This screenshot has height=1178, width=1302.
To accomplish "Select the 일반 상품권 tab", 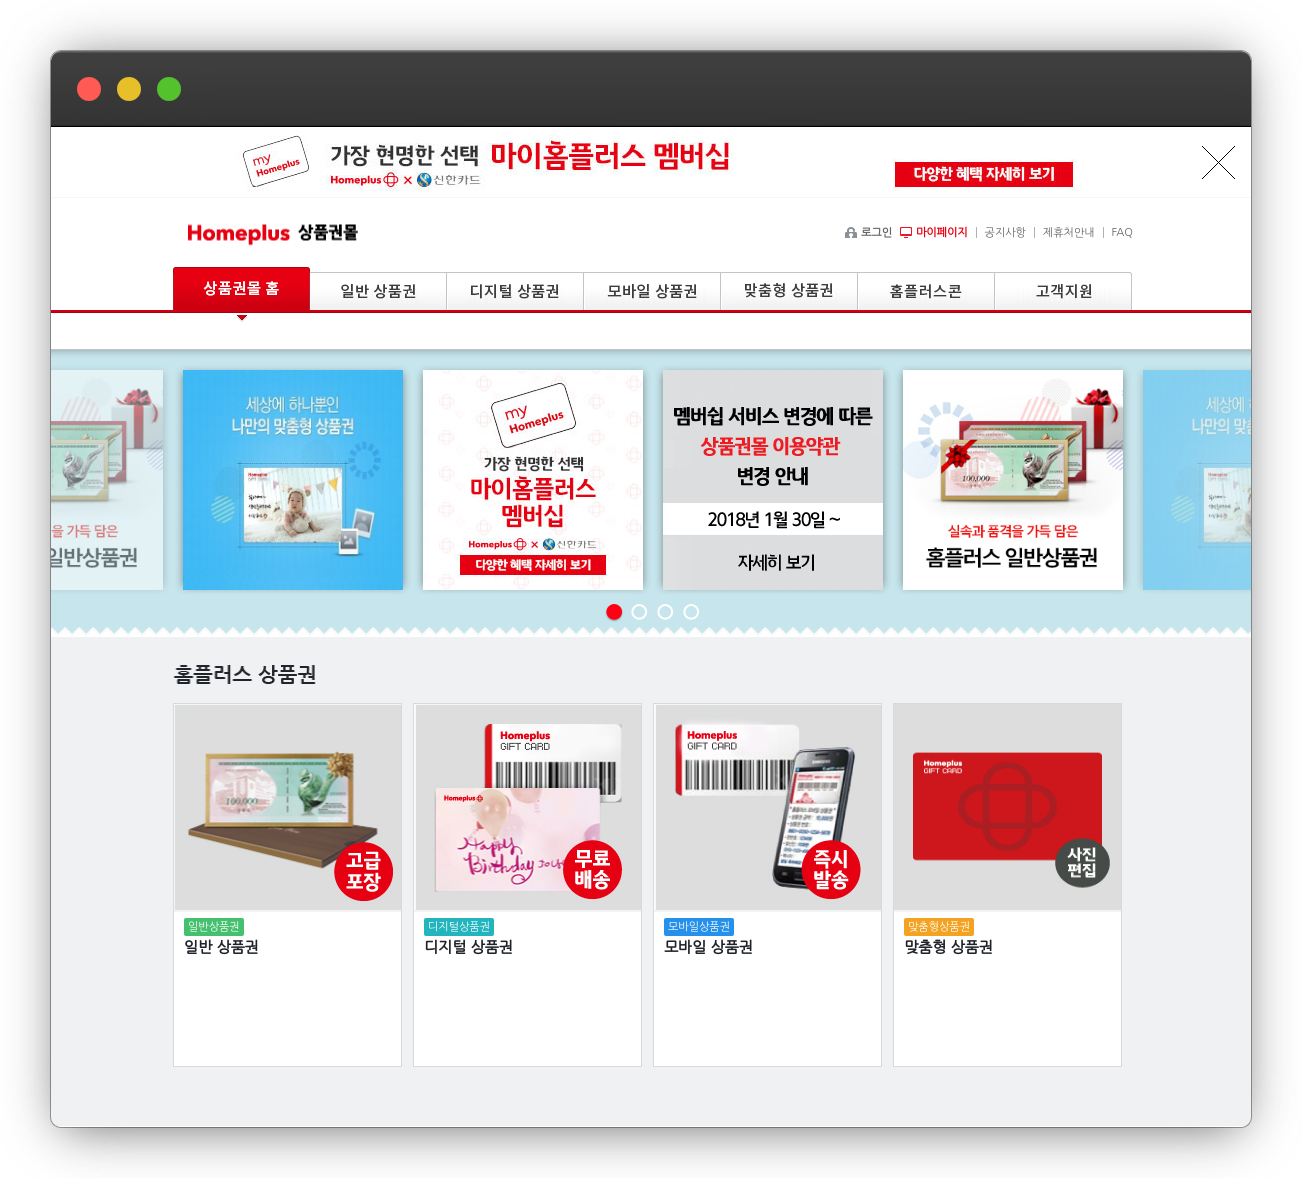I will [x=378, y=291].
